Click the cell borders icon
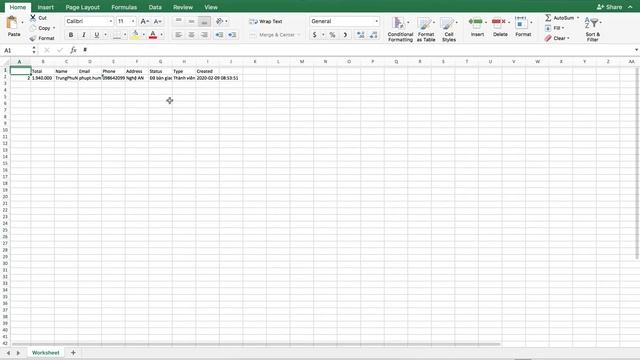Screen dimensions: 640x360 point(117,35)
